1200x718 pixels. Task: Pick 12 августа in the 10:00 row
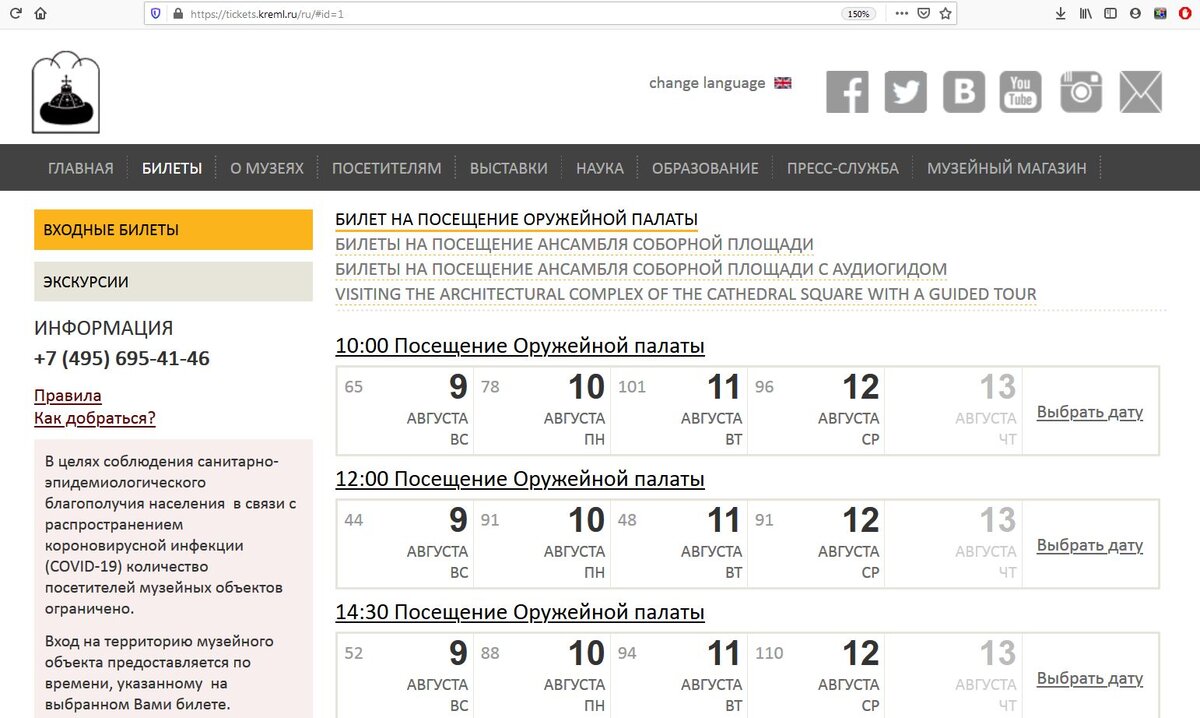[x=817, y=410]
